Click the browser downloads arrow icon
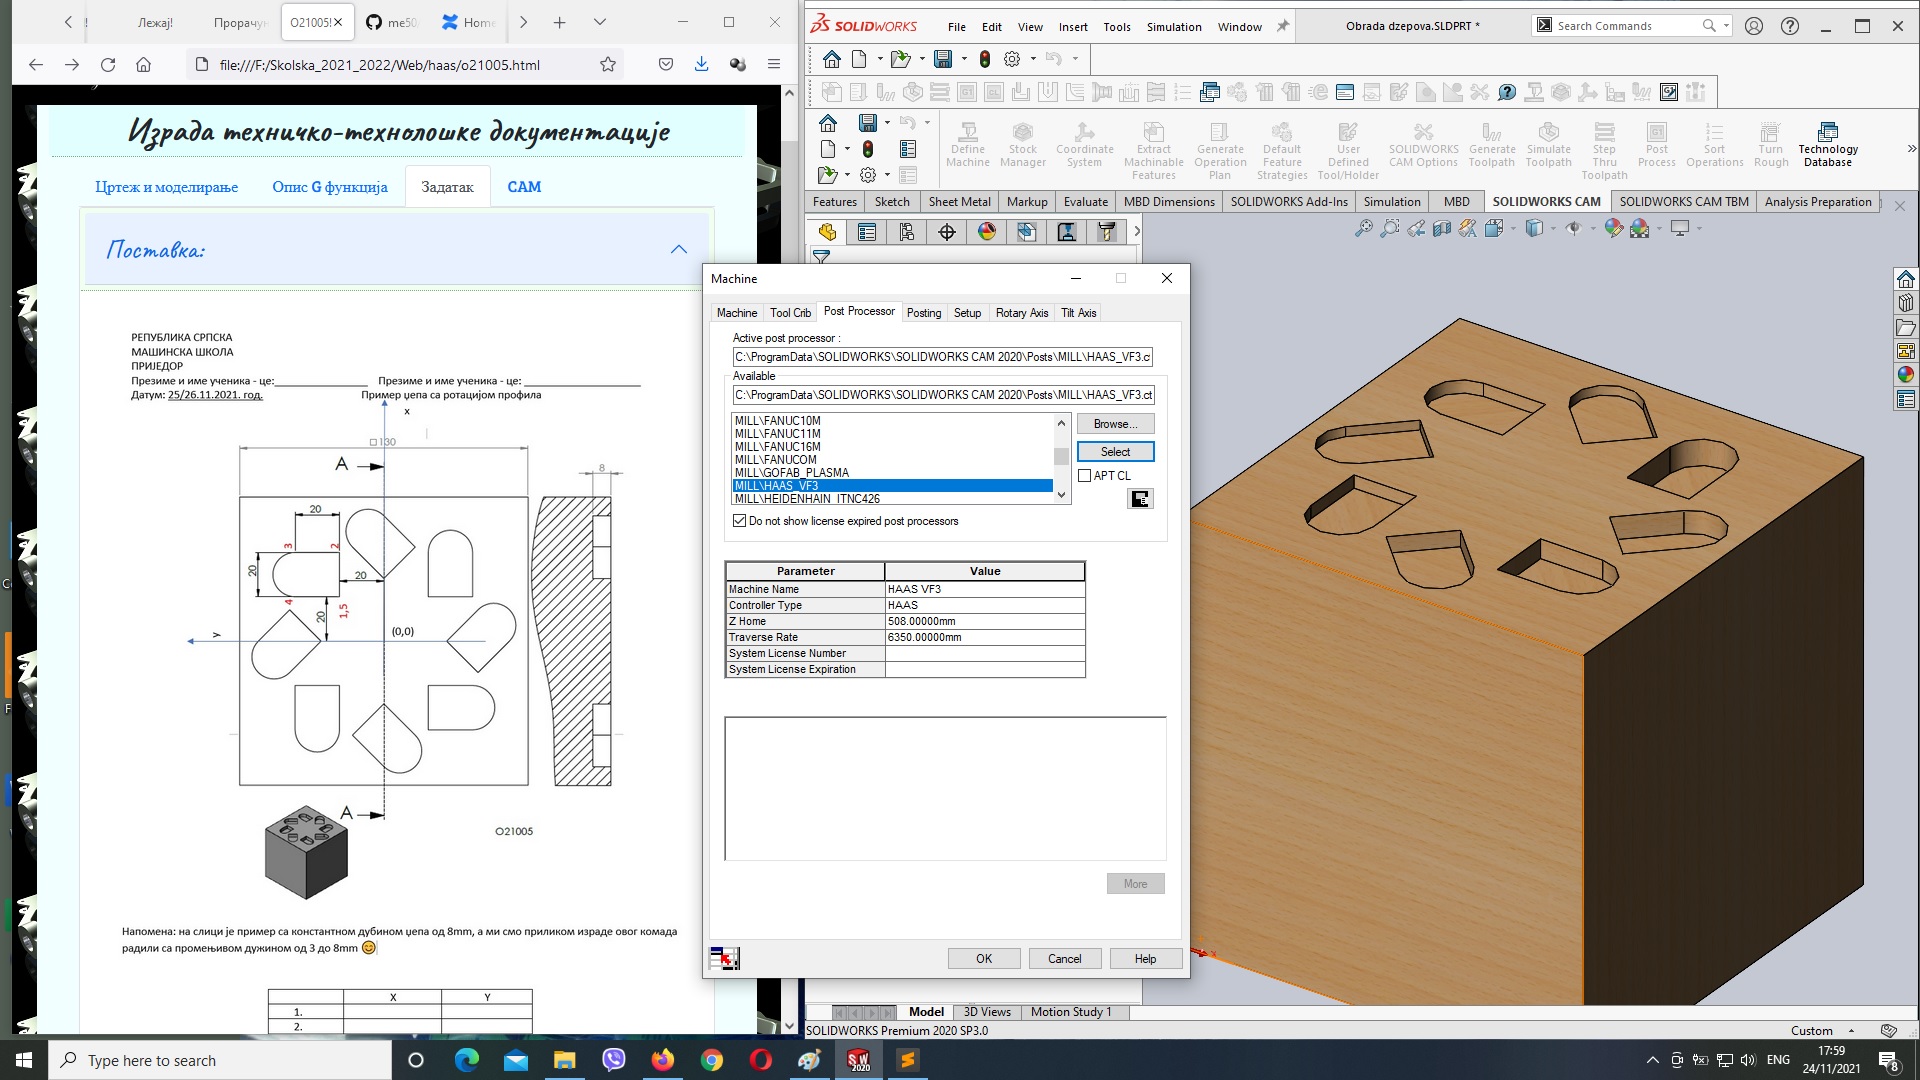The height and width of the screenshot is (1080, 1920). [x=701, y=65]
